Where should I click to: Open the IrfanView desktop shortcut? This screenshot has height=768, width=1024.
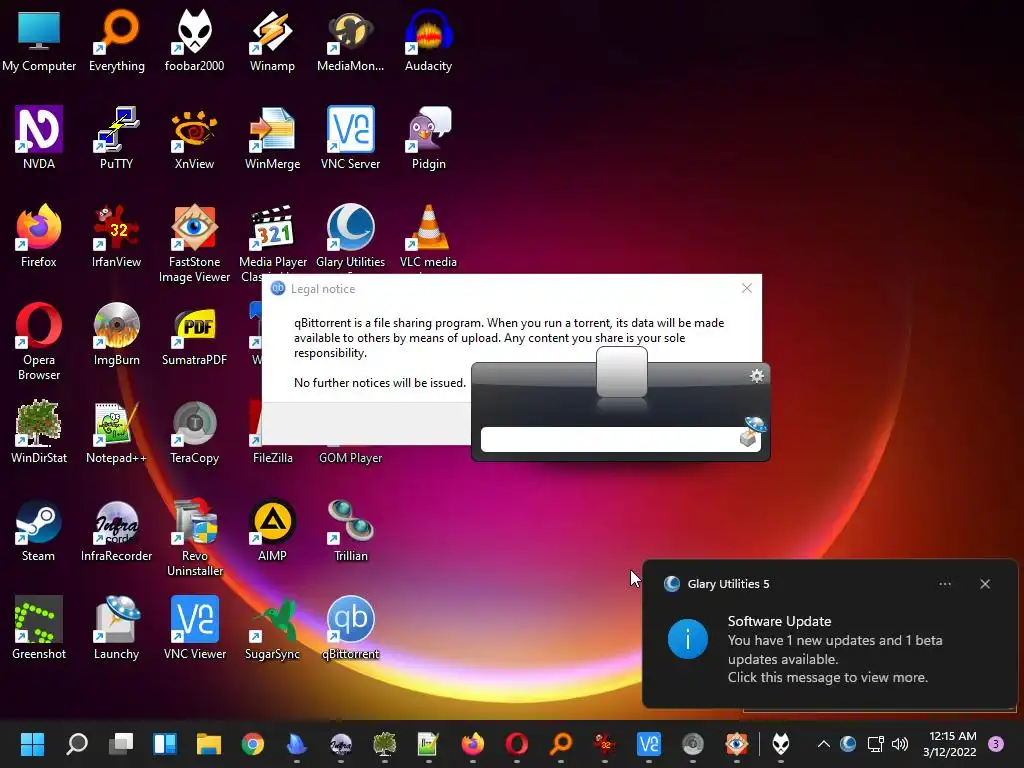(116, 235)
